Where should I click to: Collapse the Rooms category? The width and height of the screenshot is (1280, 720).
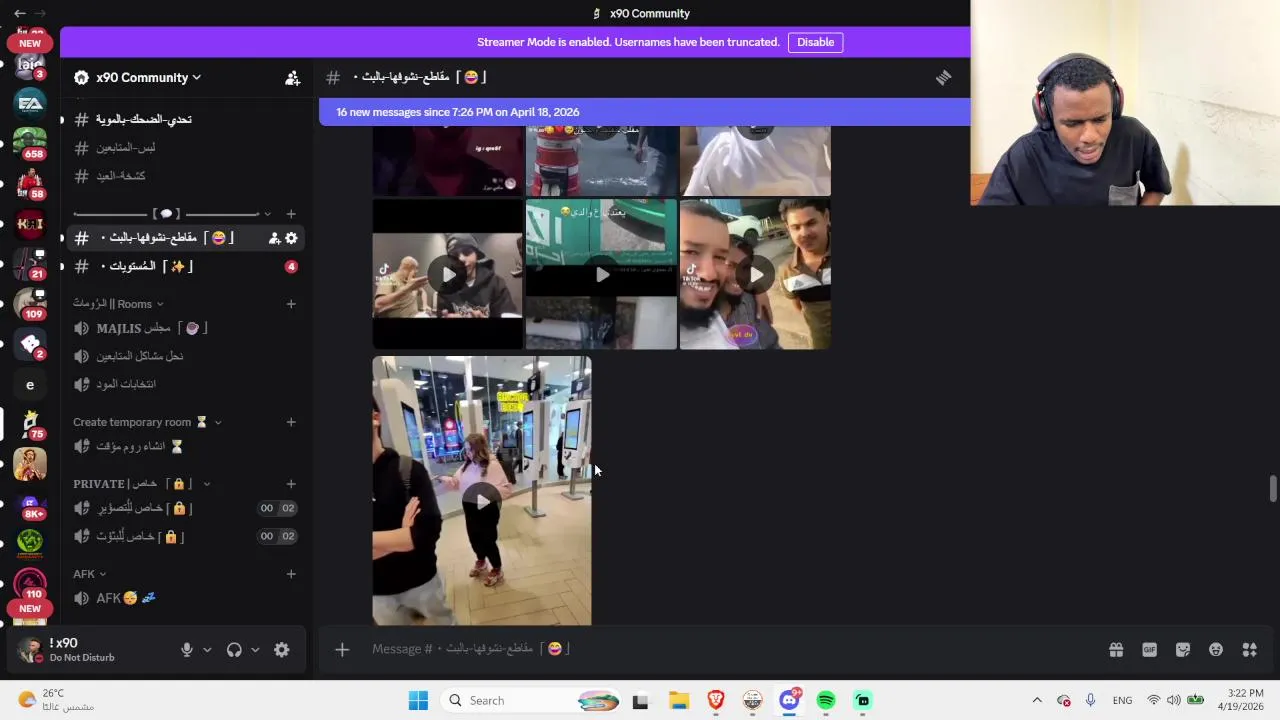pos(118,304)
